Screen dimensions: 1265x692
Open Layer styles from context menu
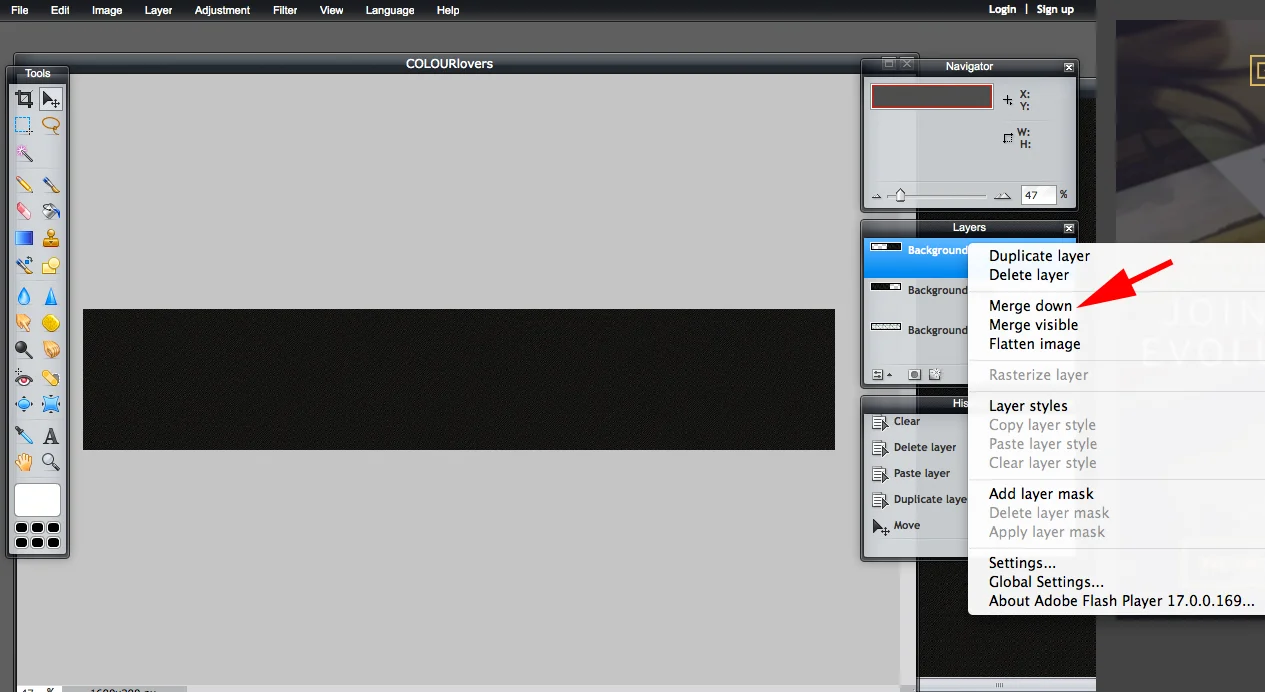(1028, 406)
